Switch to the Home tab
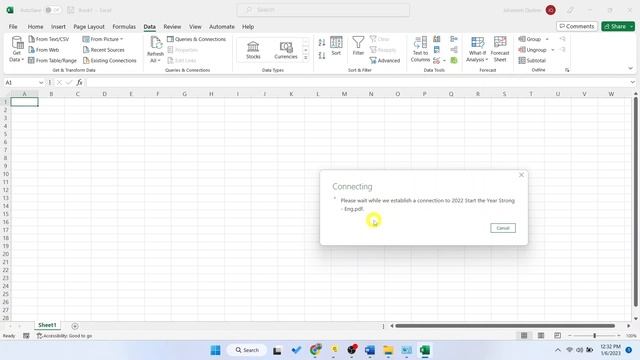Viewport: 640px width, 360px height. [x=36, y=27]
